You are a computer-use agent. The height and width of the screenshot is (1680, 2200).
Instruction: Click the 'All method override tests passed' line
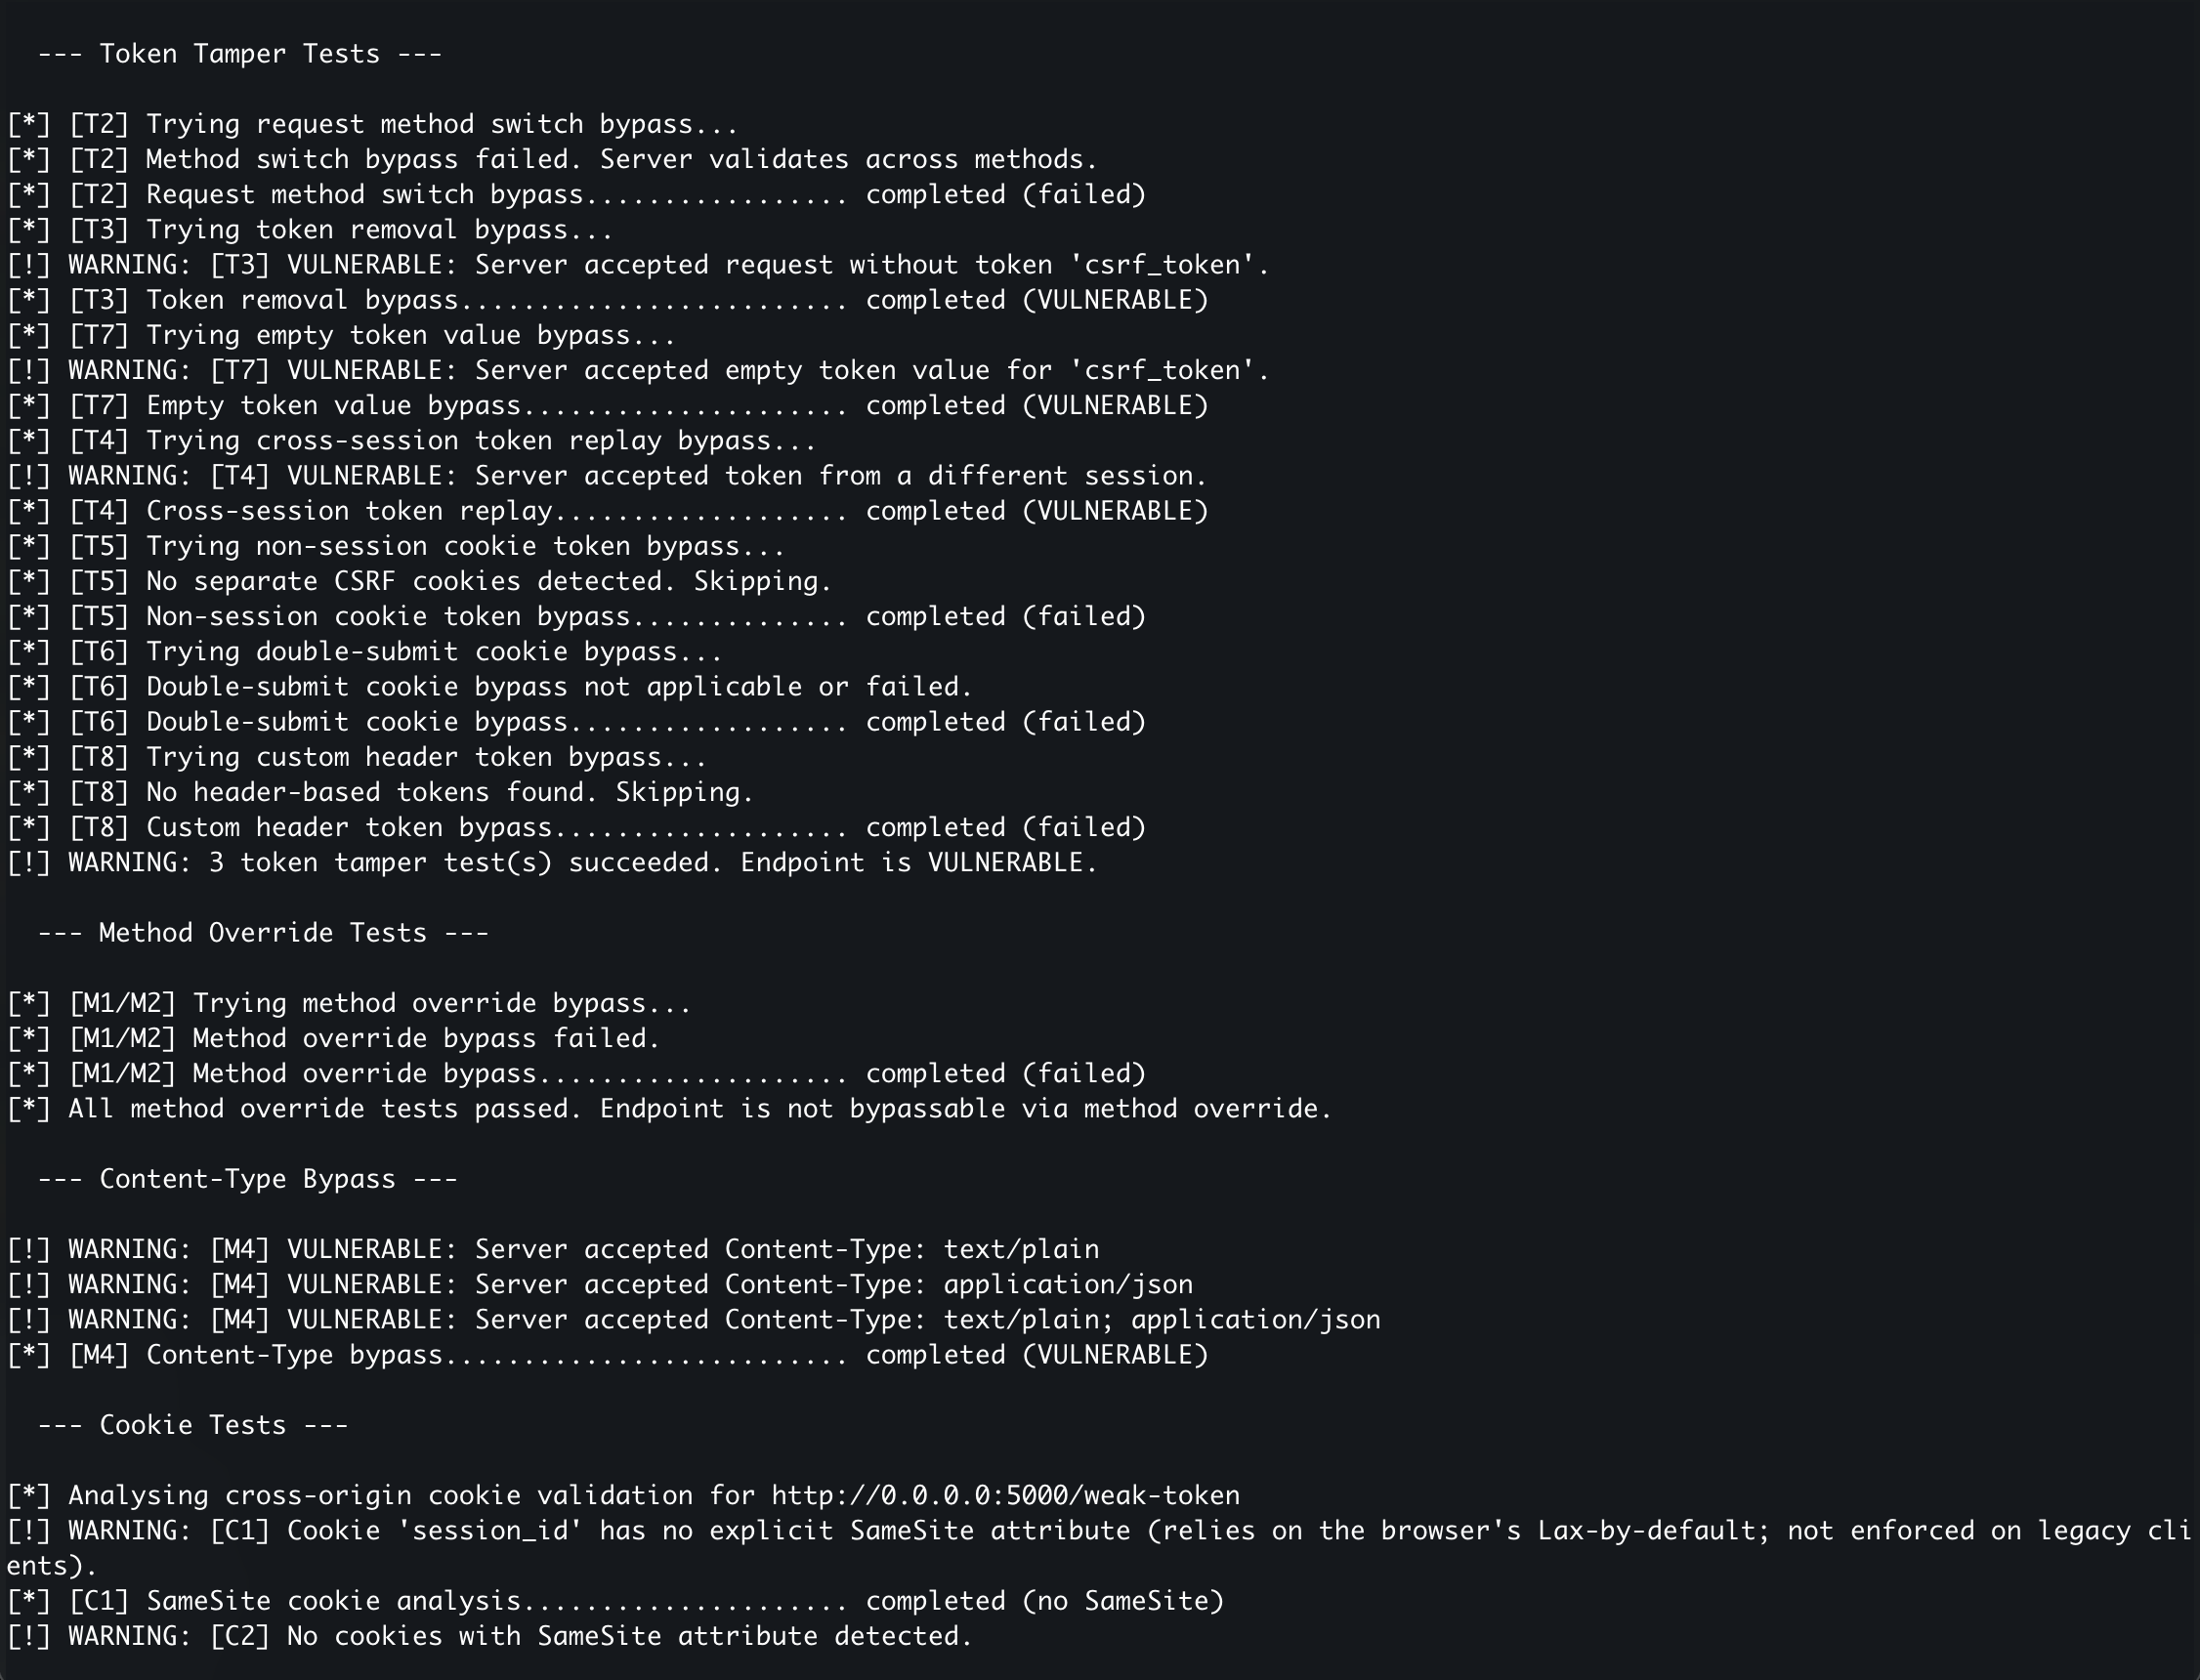click(670, 1109)
